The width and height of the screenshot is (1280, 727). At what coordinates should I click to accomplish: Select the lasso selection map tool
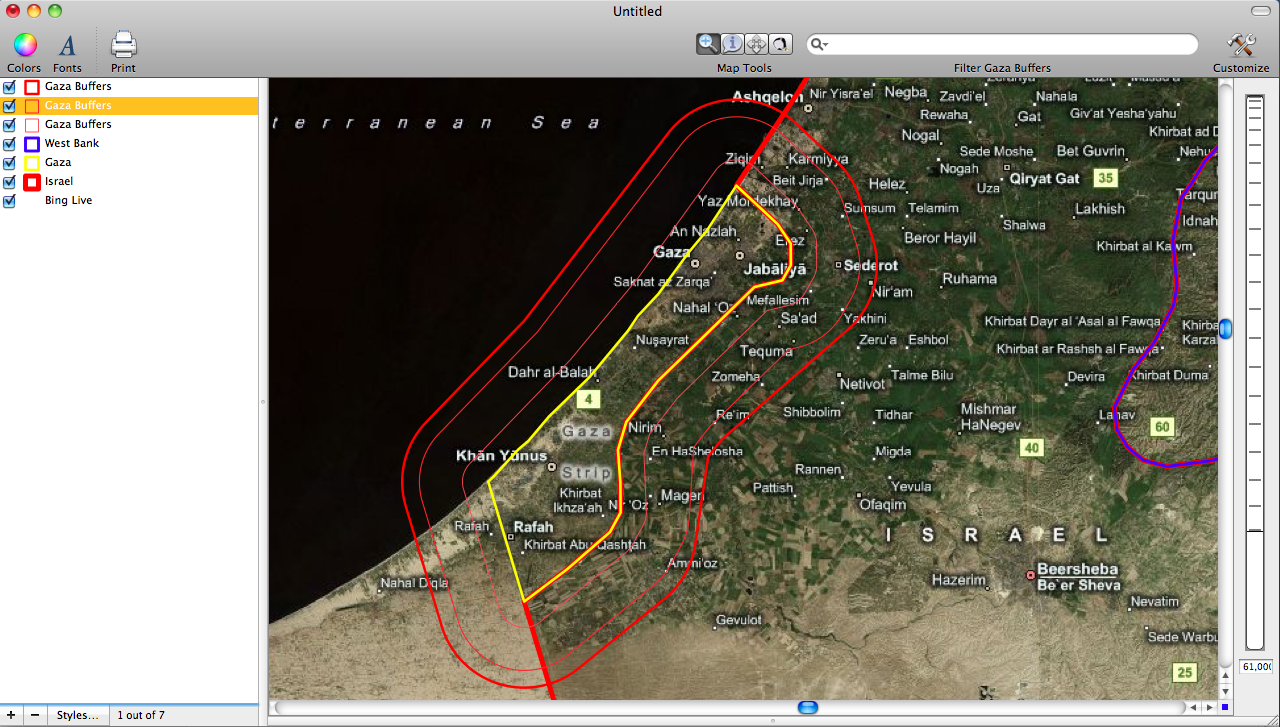[780, 44]
